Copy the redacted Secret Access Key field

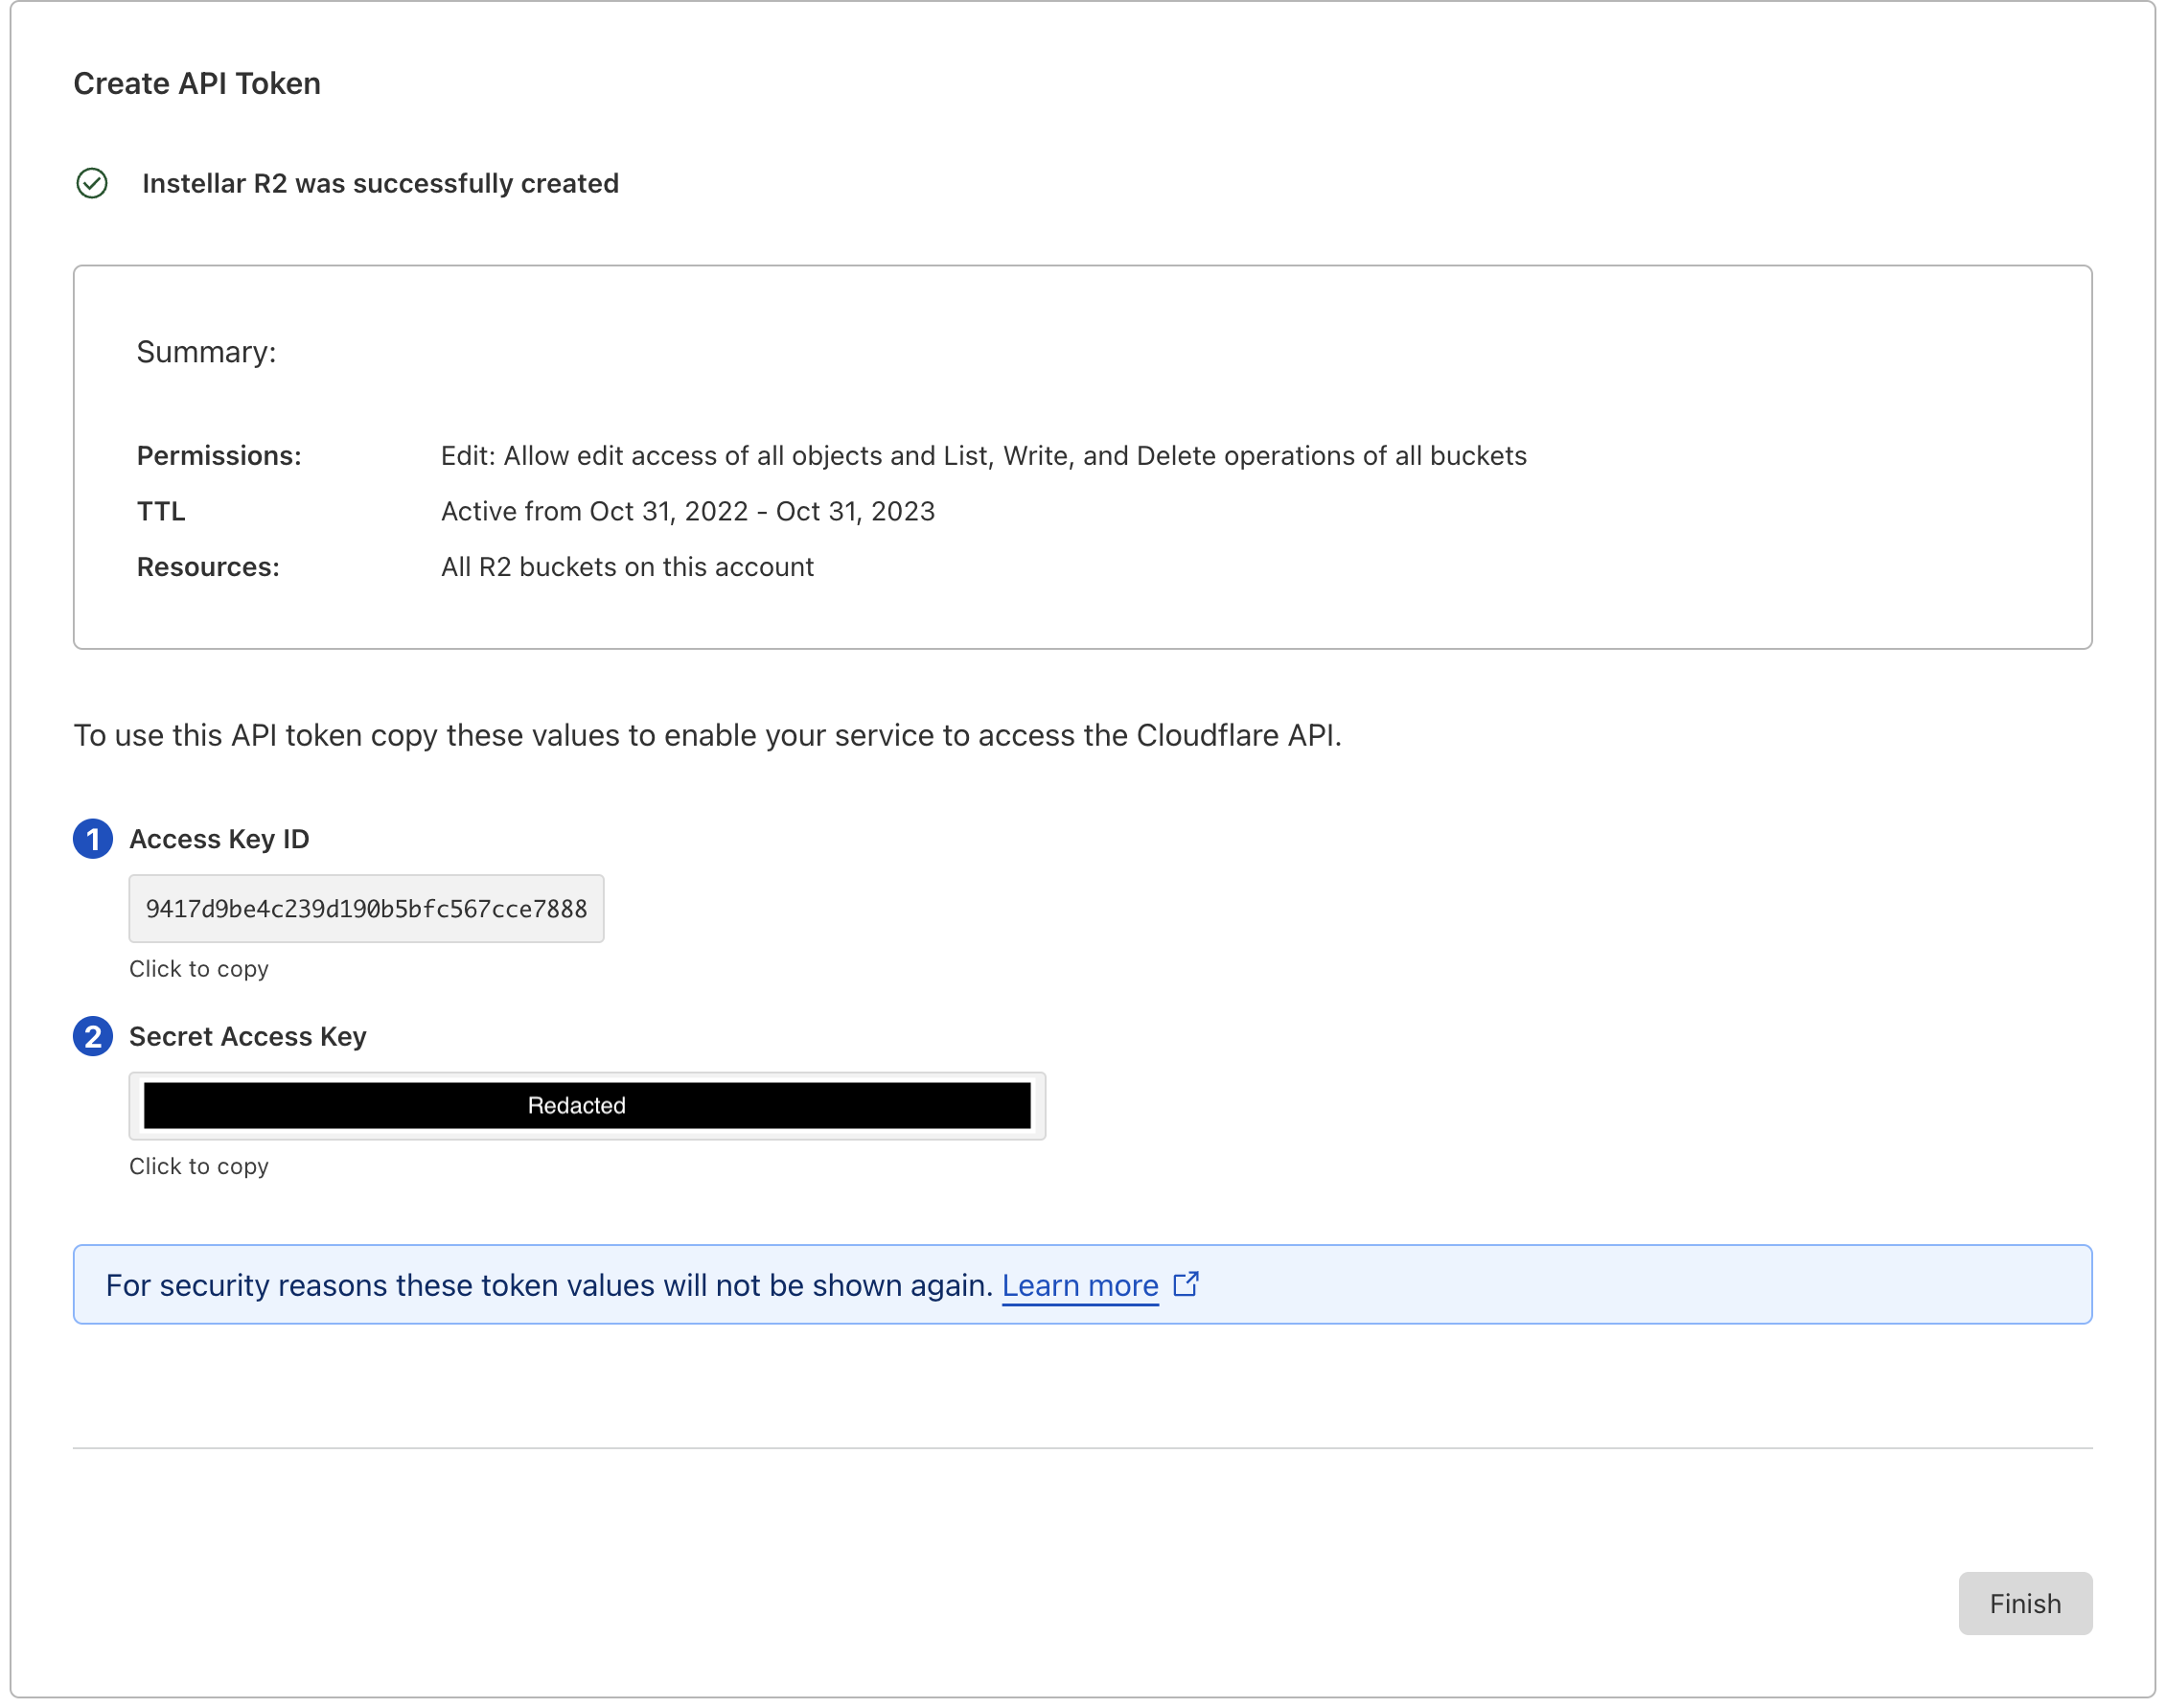(x=587, y=1106)
